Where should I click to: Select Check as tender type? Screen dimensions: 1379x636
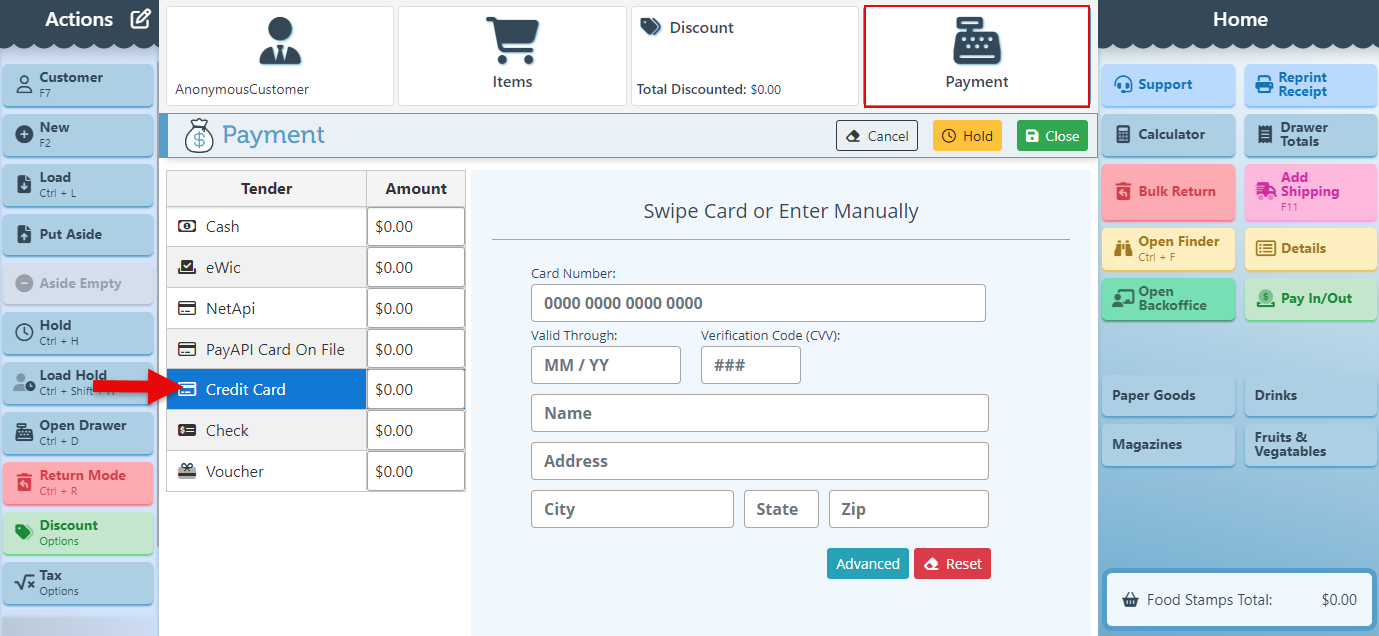[x=266, y=431]
